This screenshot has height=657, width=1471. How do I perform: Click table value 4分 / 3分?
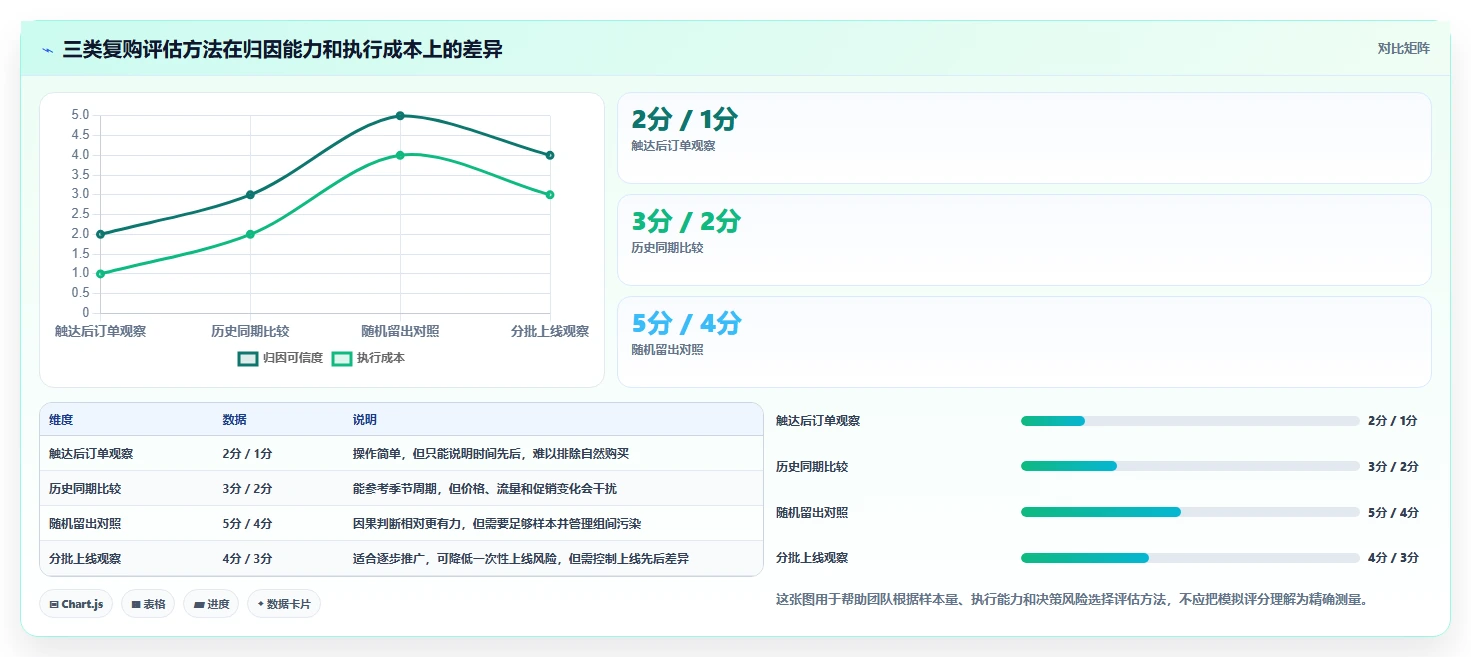click(247, 559)
